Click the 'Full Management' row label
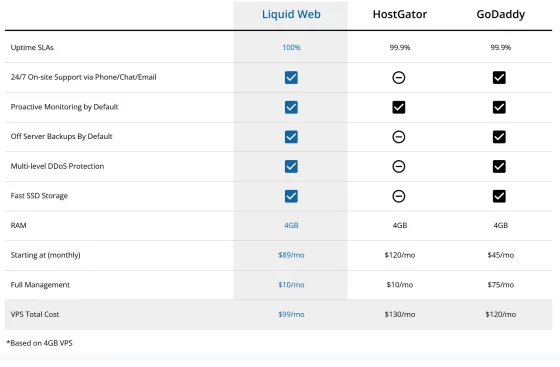Viewport: 560px width, 367px height. pos(40,285)
